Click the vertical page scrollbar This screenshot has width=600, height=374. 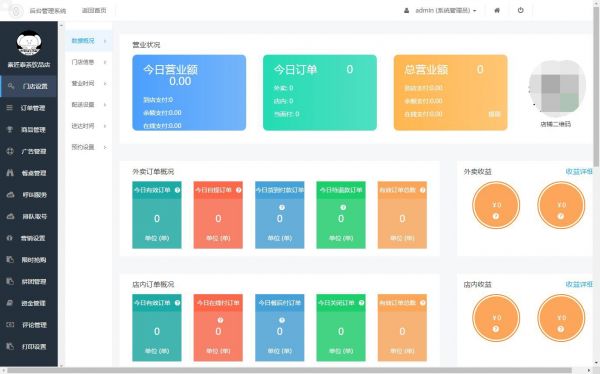tap(596, 88)
